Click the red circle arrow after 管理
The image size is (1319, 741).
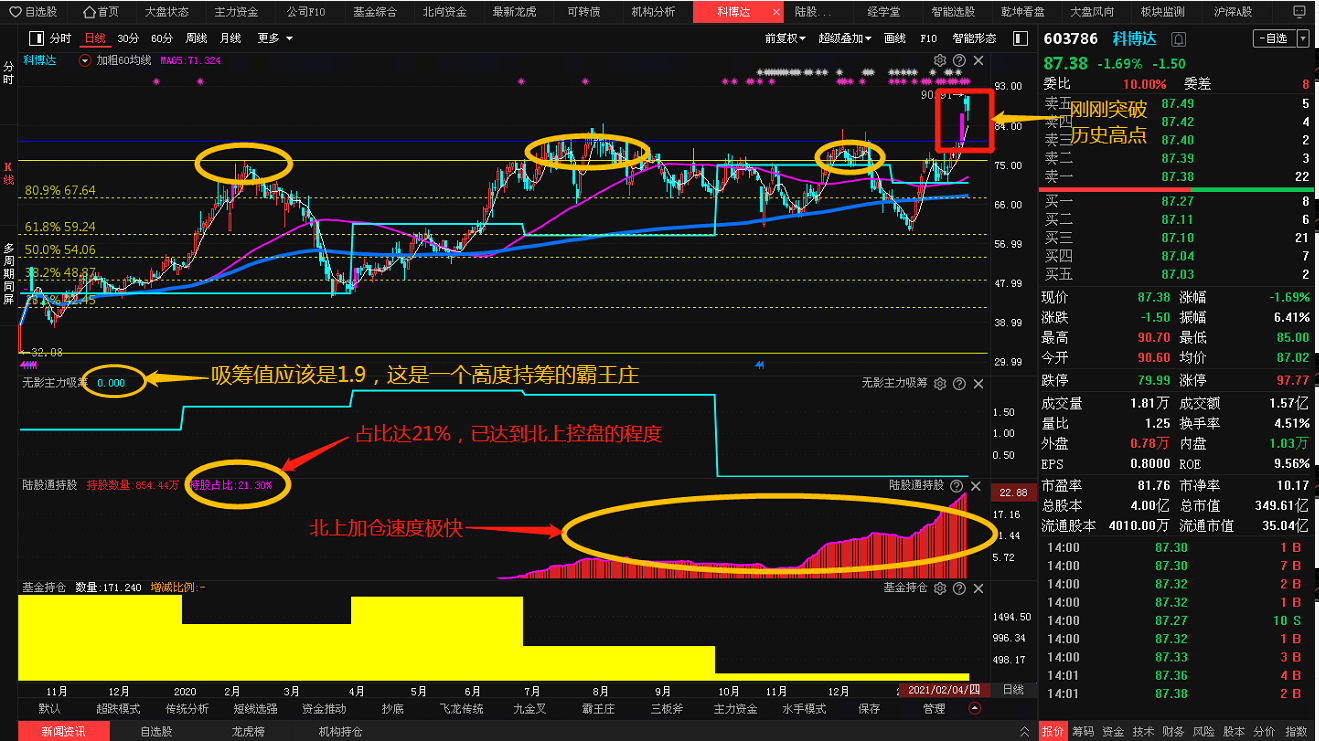(x=975, y=708)
